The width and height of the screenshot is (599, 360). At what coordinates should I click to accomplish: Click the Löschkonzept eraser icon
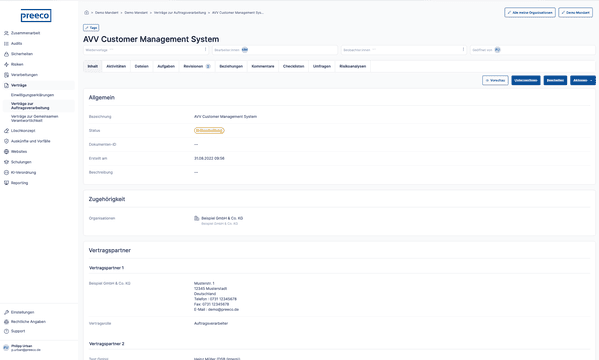click(x=6, y=131)
